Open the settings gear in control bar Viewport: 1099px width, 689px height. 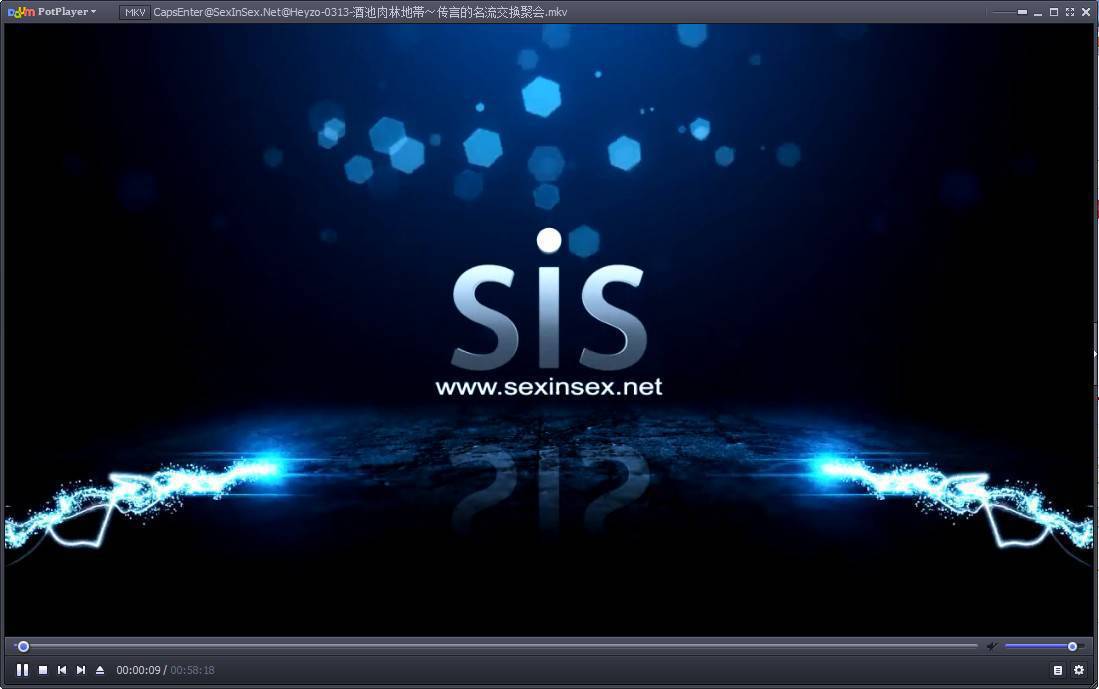1079,670
